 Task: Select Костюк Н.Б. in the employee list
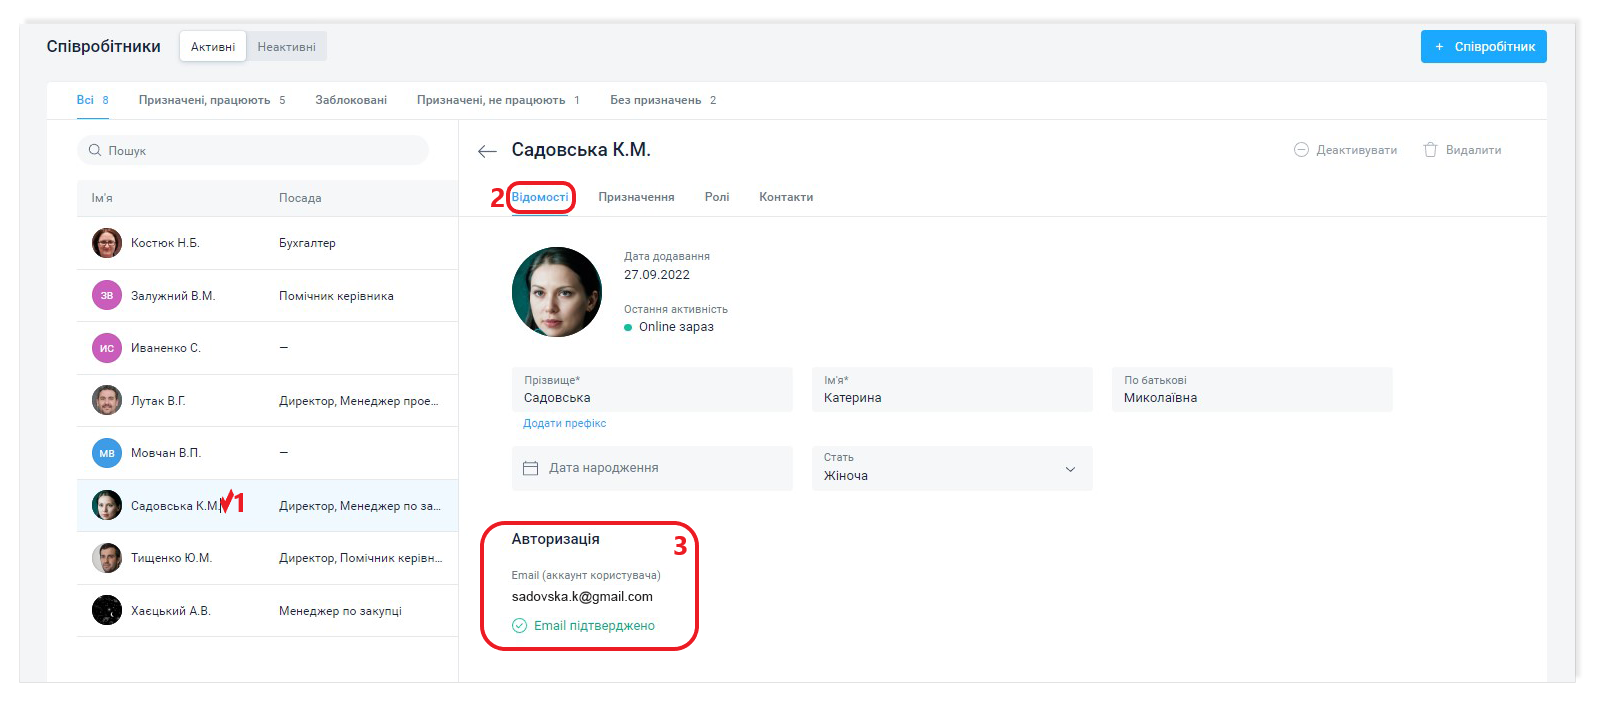(165, 243)
